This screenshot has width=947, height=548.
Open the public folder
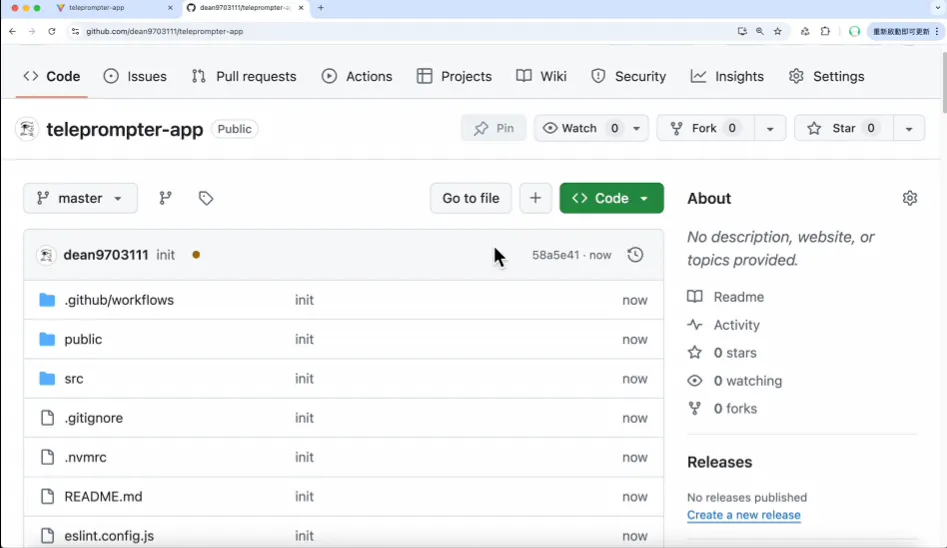(x=83, y=339)
